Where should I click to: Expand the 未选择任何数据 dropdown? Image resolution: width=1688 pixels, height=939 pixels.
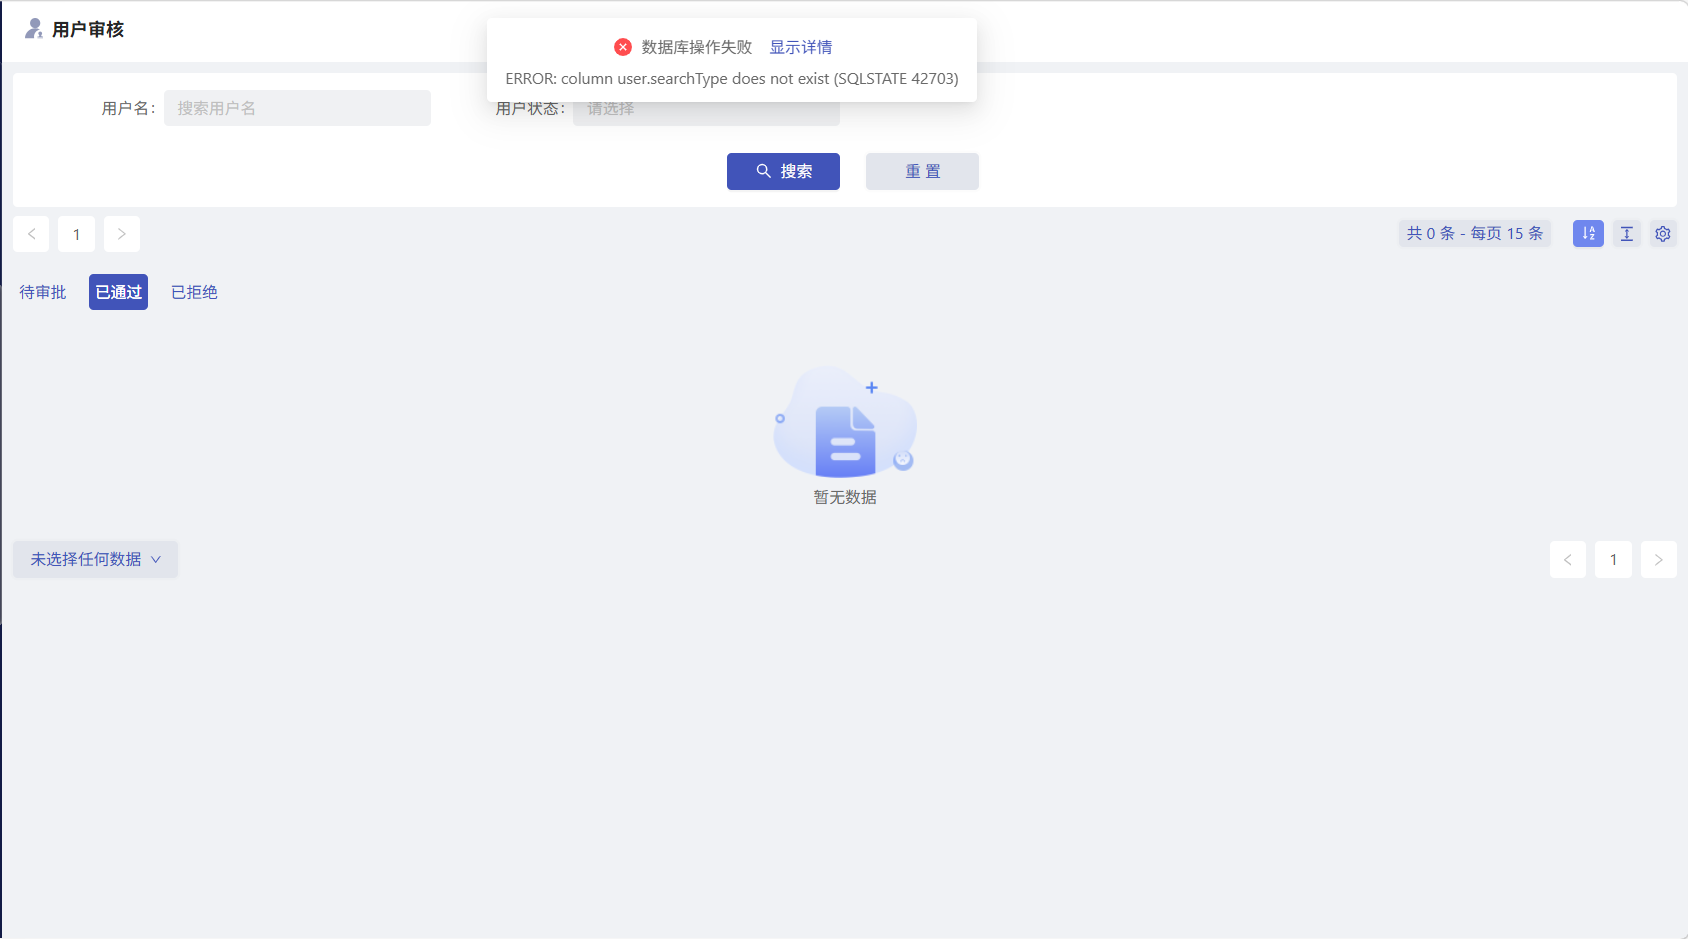[94, 559]
